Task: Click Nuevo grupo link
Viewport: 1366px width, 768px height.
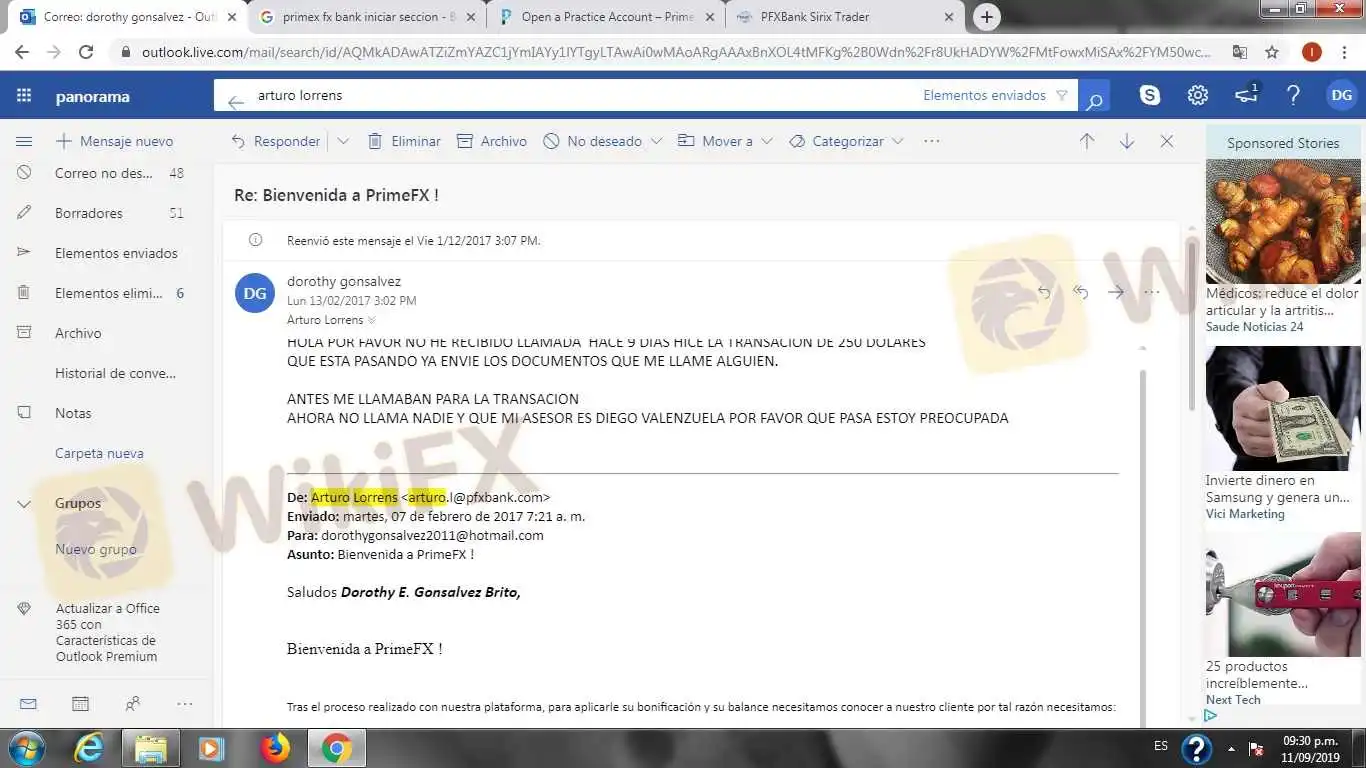Action: [96, 549]
